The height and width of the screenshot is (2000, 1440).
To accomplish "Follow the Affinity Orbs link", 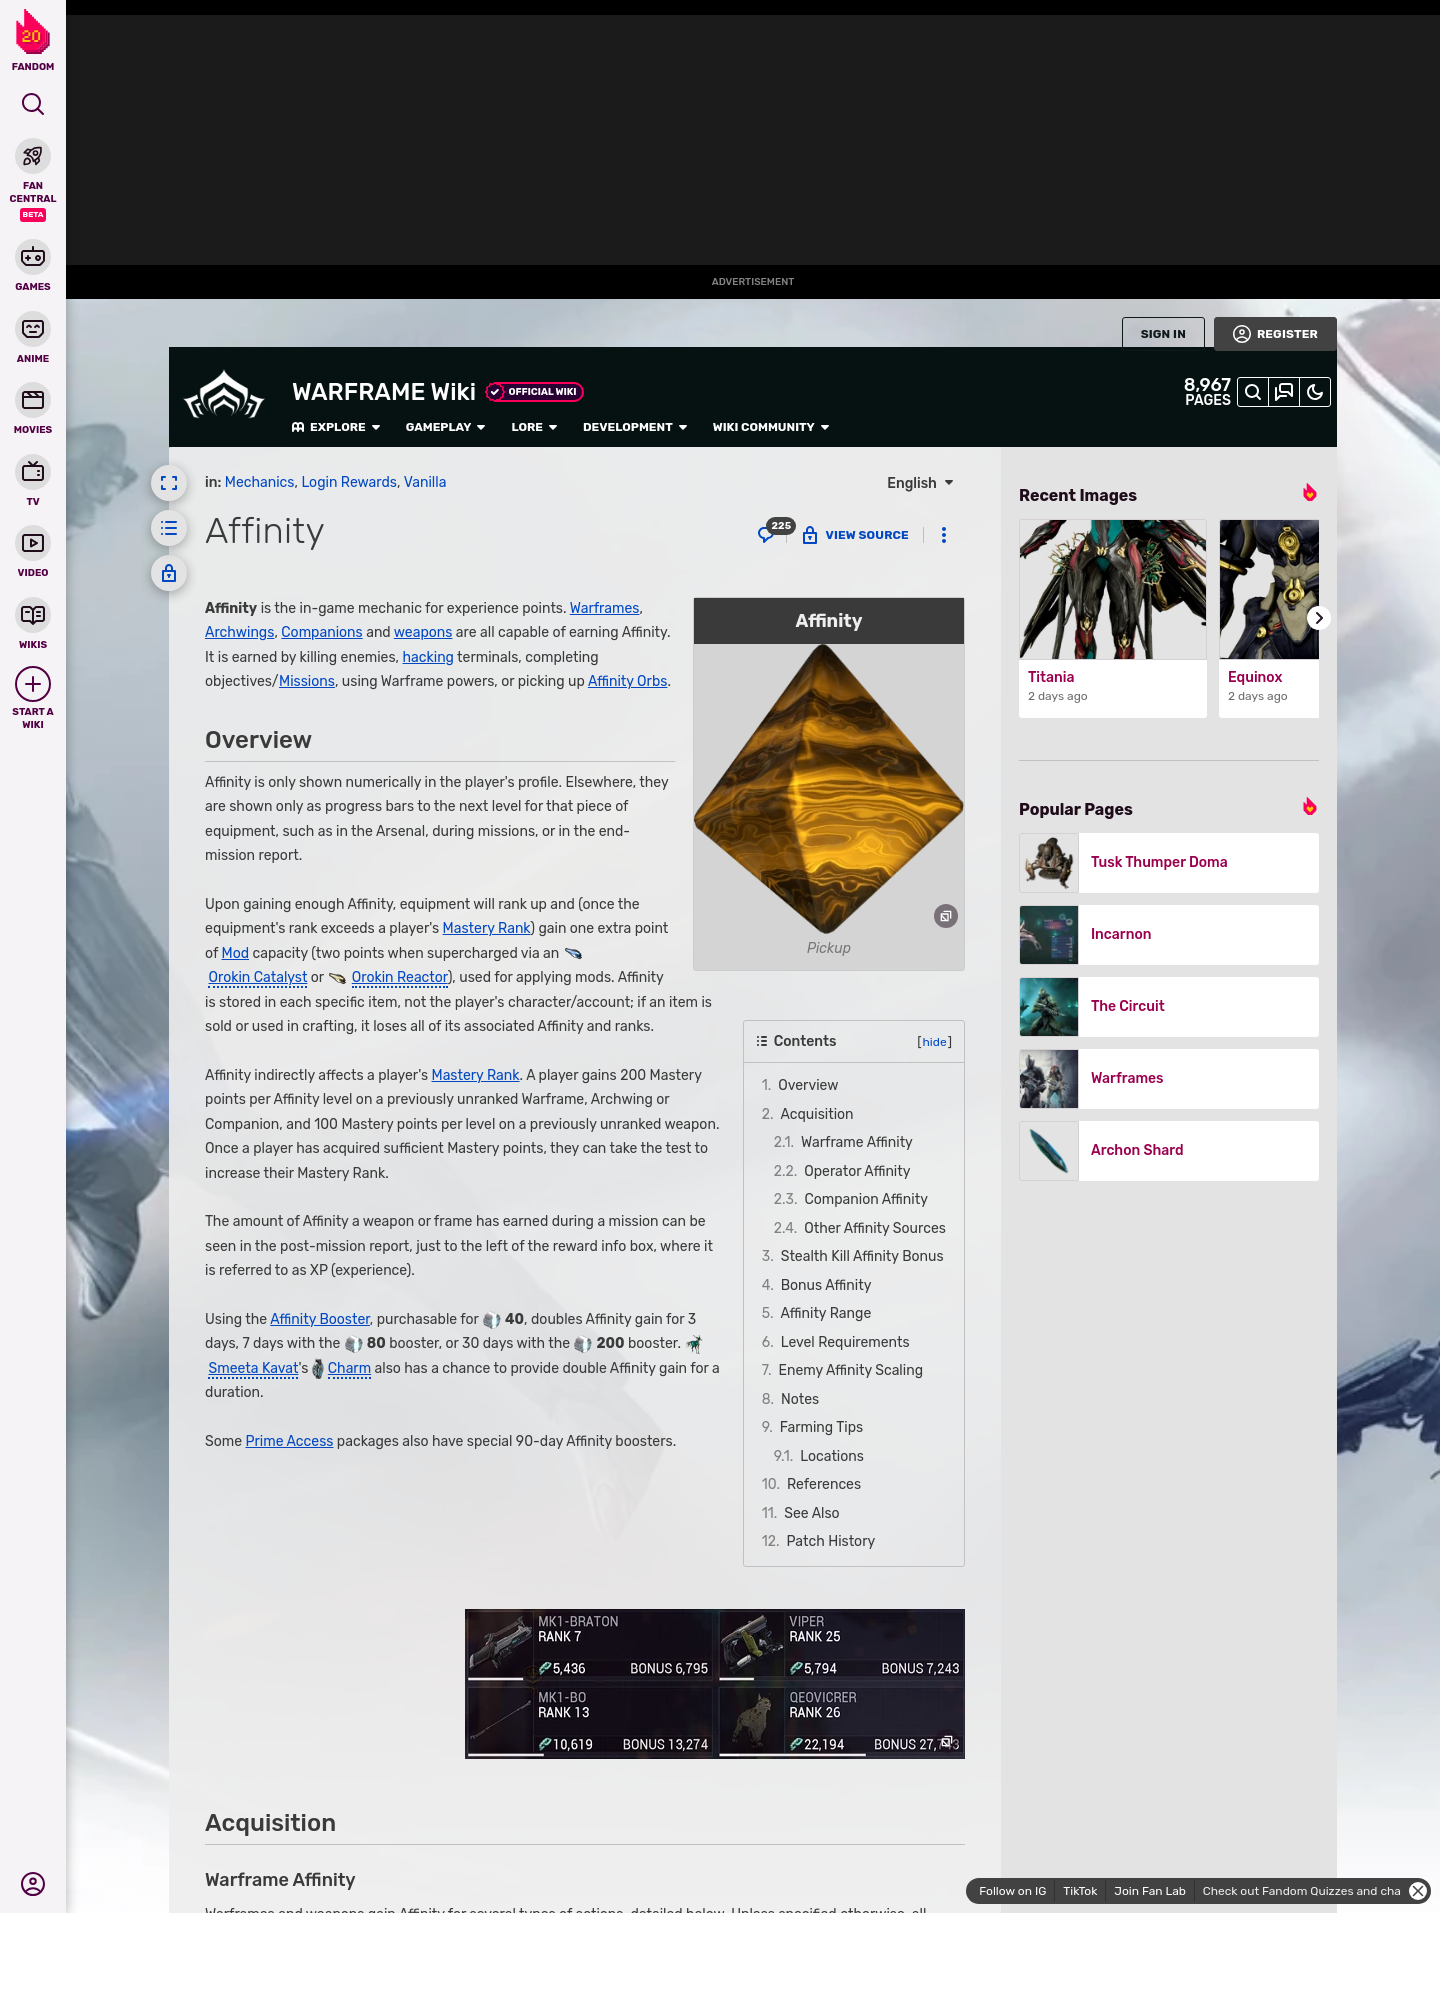I will (627, 681).
